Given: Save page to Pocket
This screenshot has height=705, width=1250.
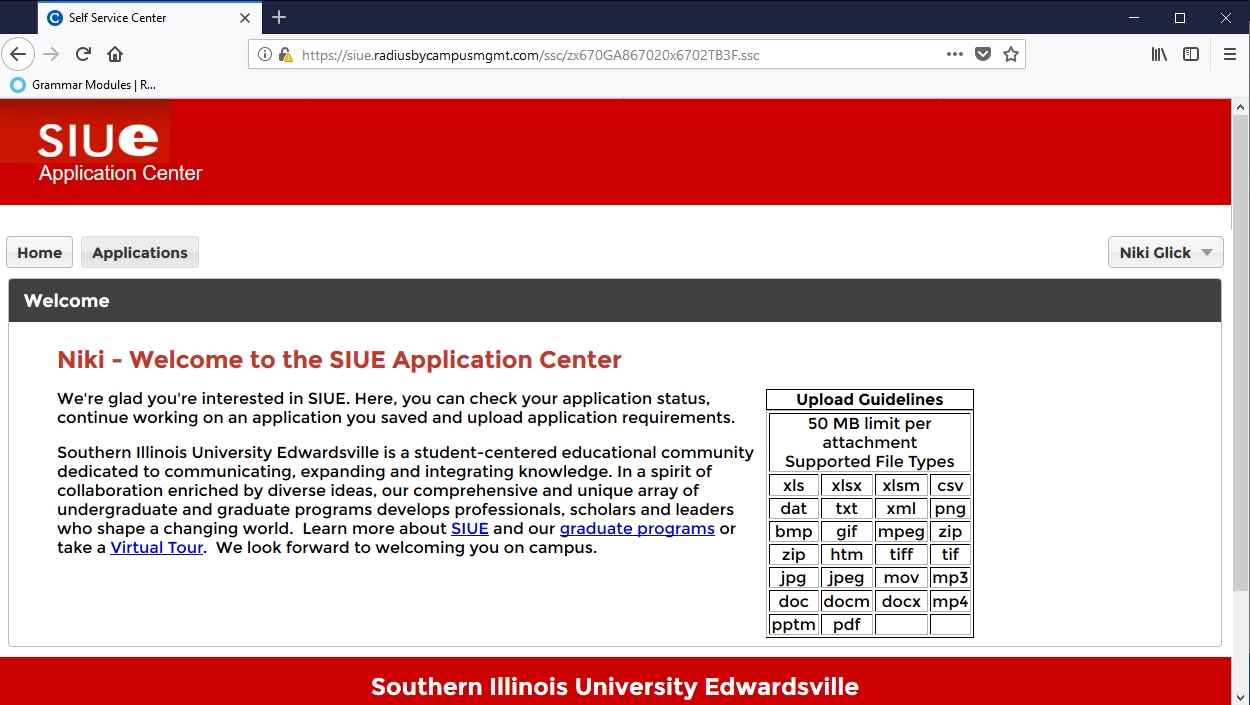Looking at the screenshot, I should click(x=983, y=54).
